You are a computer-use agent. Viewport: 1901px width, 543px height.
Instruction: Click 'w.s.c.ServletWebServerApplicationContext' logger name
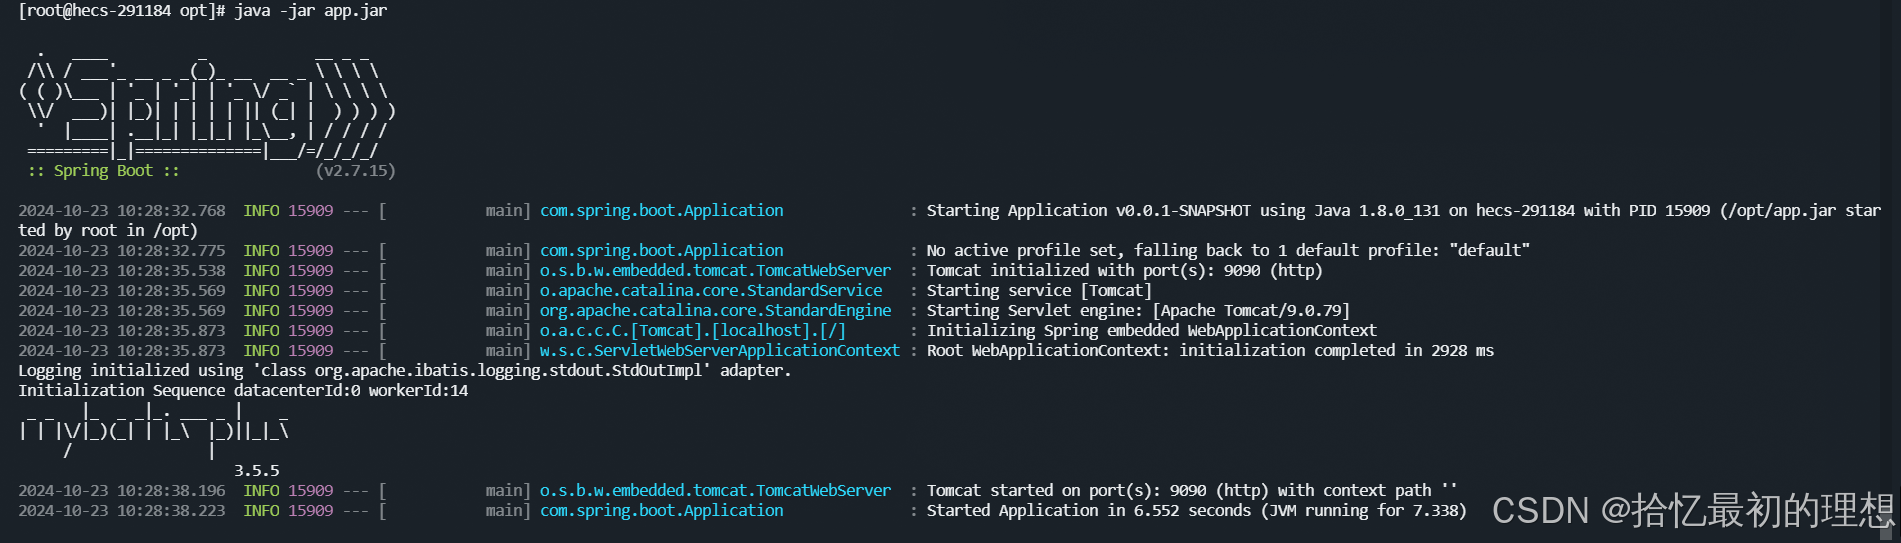[x=720, y=351]
